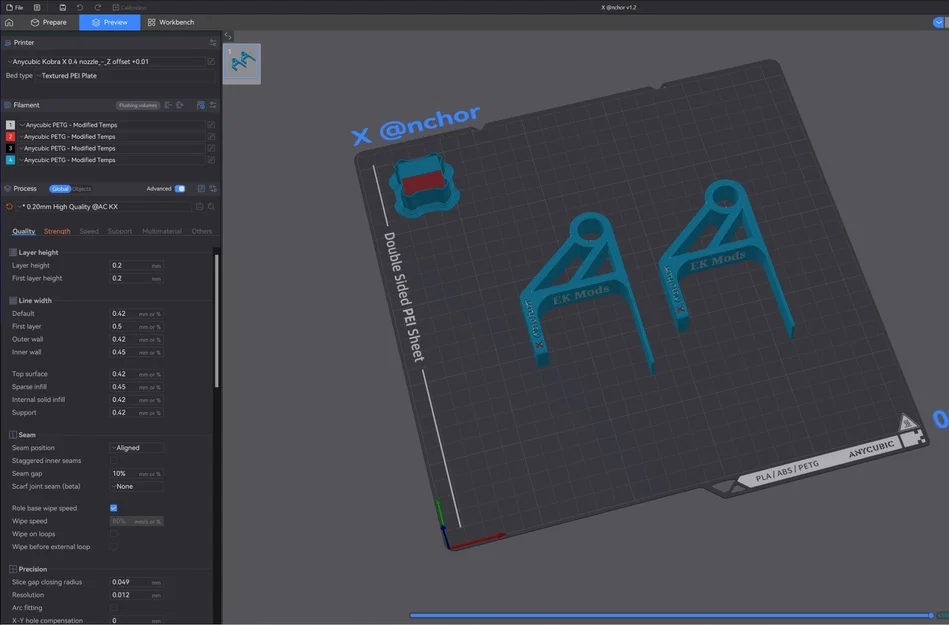Uncheck Role base wipe speed checkbox

click(x=114, y=508)
